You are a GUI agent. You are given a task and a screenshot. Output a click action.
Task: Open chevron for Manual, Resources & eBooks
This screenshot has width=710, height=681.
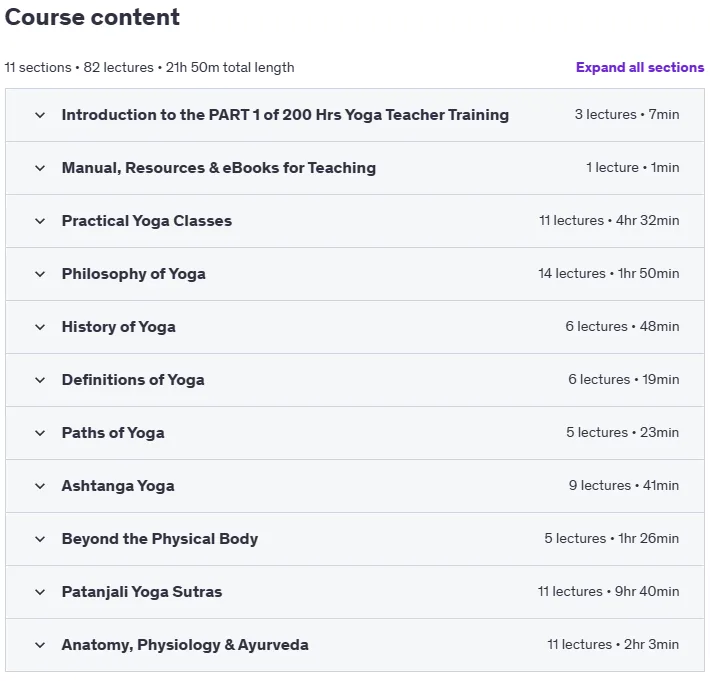tap(40, 168)
